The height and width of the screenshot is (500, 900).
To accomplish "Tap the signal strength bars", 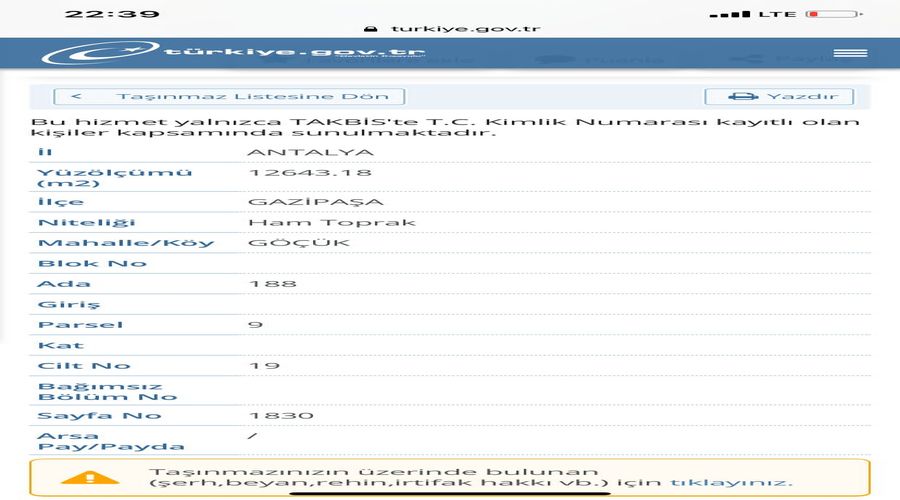I will click(728, 14).
